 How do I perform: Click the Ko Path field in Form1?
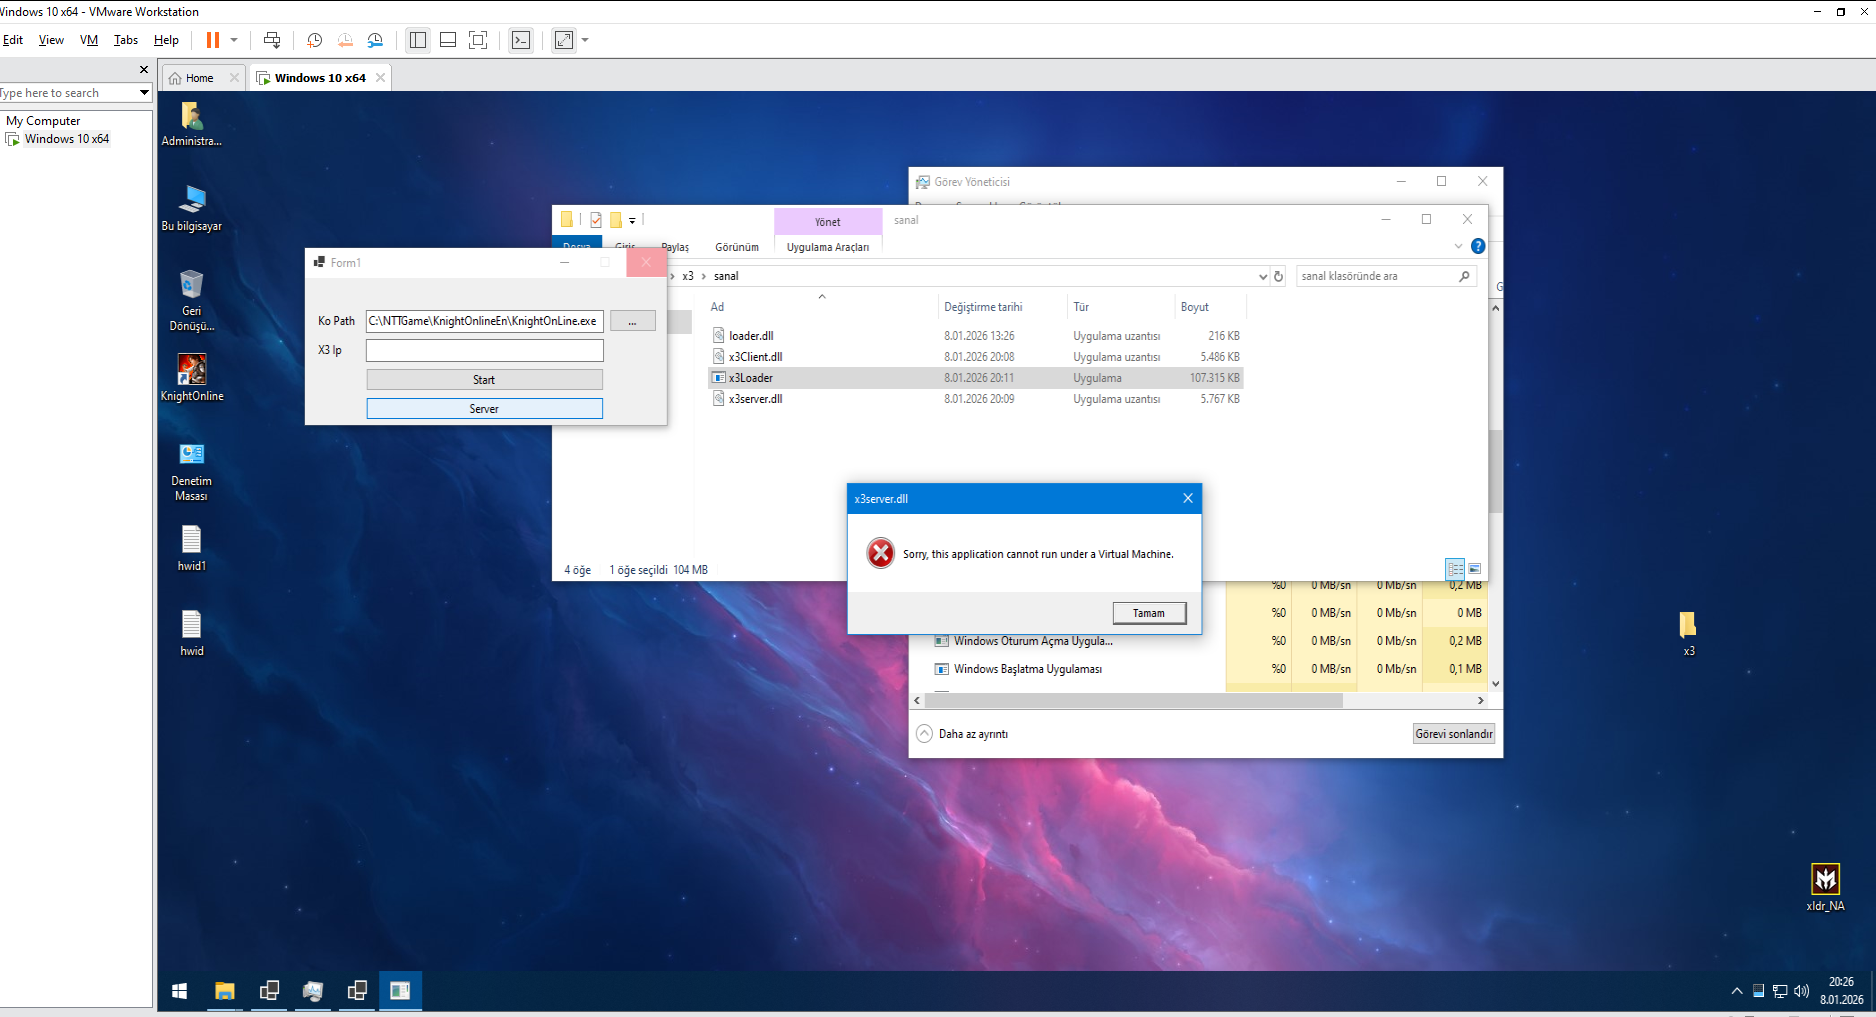[x=485, y=321]
